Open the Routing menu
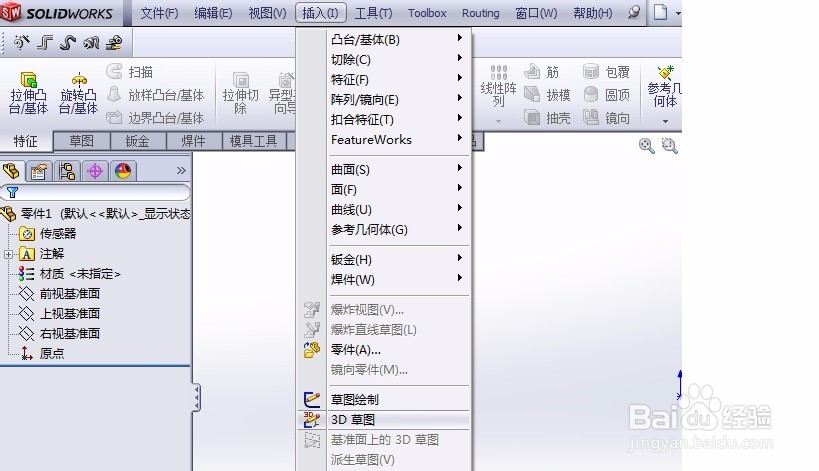Screen dimensions: 819x471 tap(481, 13)
